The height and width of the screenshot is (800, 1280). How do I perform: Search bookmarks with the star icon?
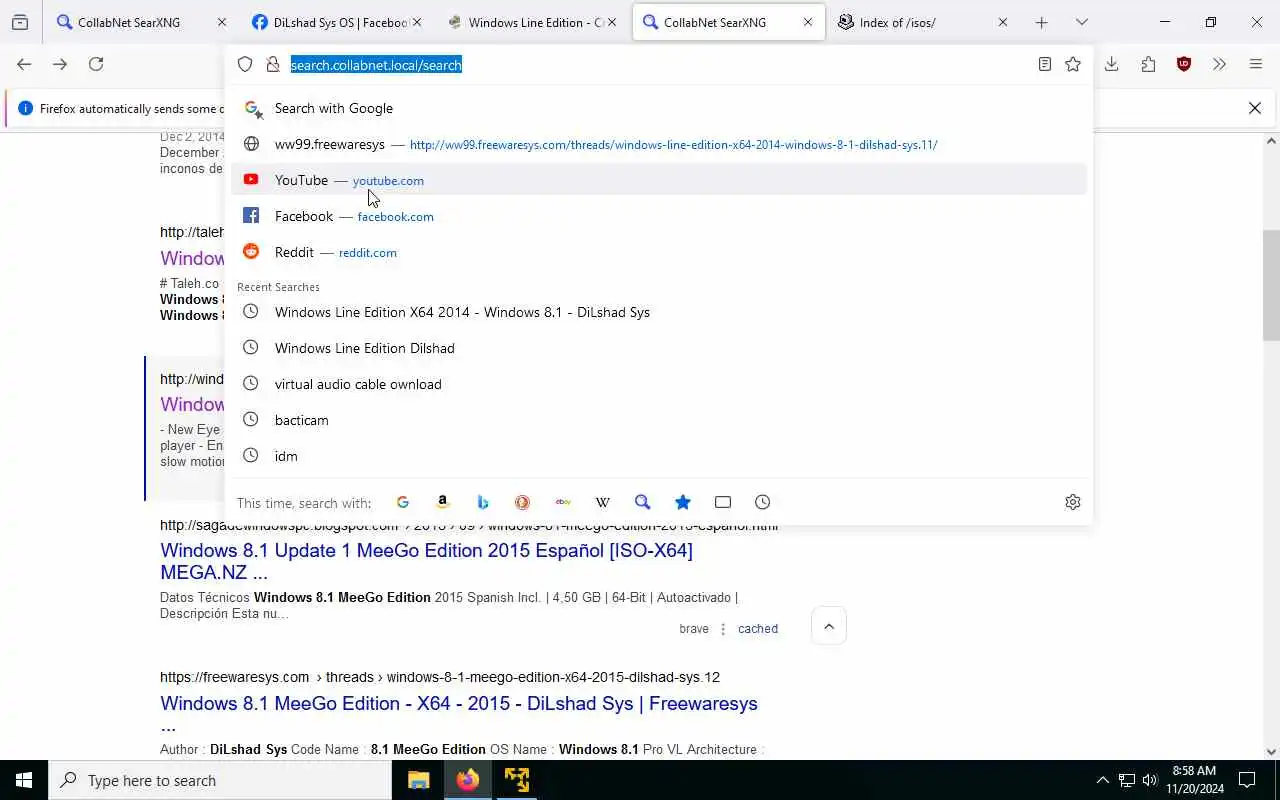click(683, 502)
